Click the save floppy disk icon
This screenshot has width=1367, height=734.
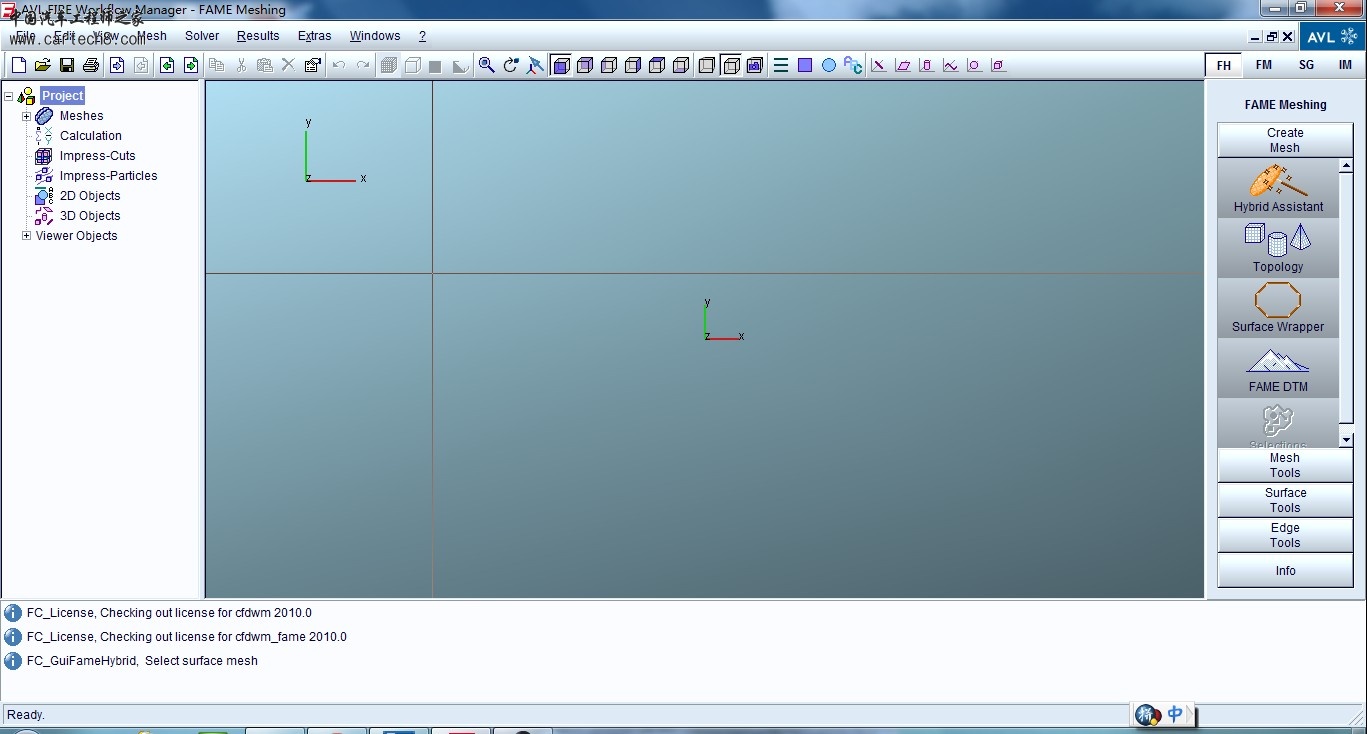pos(67,65)
